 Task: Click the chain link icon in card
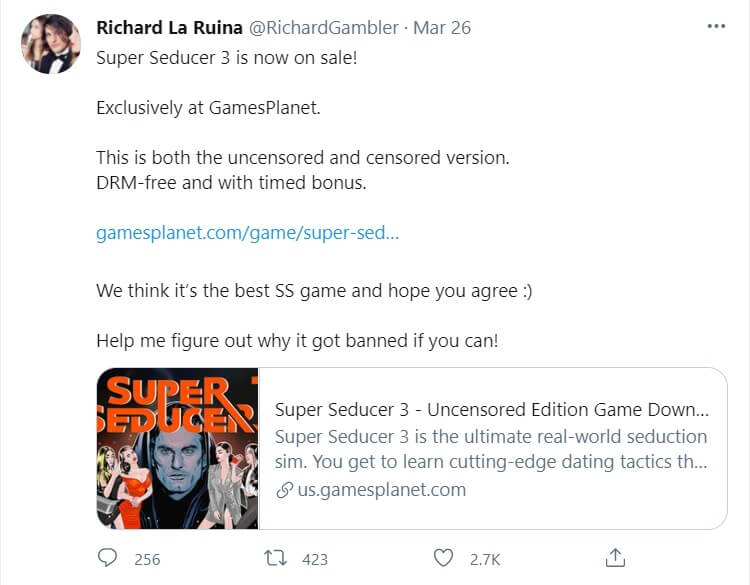pos(285,489)
